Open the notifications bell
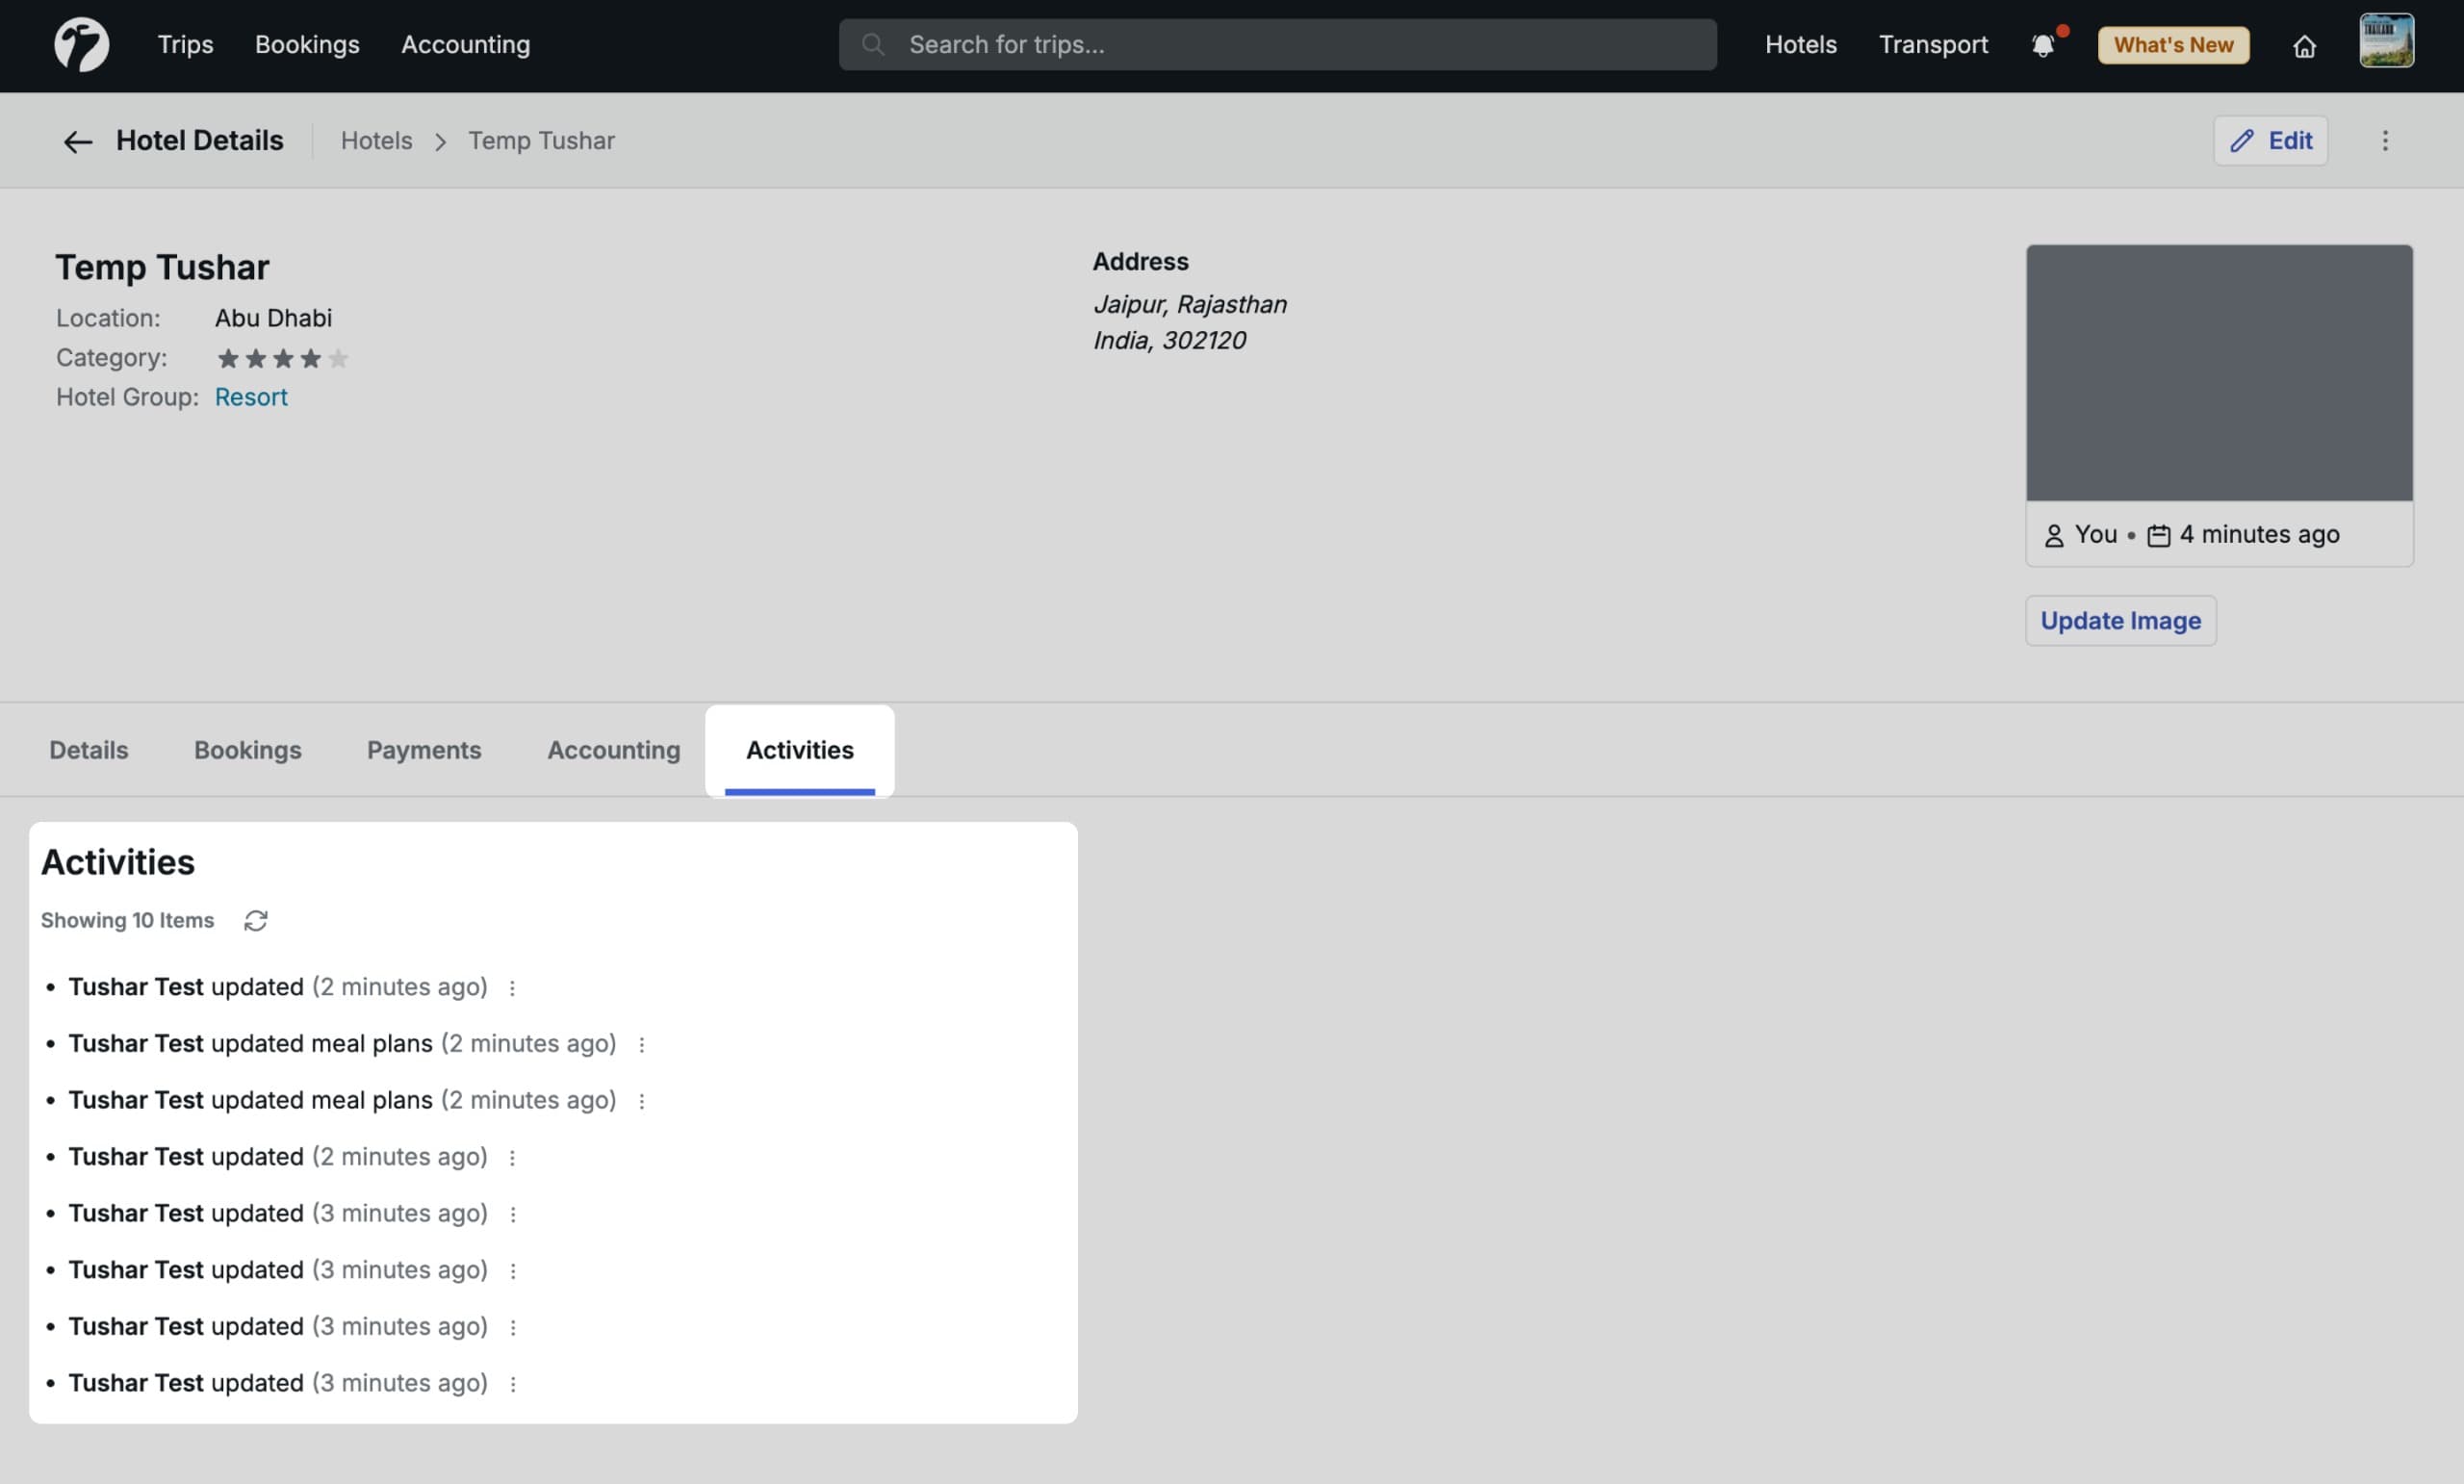This screenshot has width=2464, height=1484. (2042, 45)
